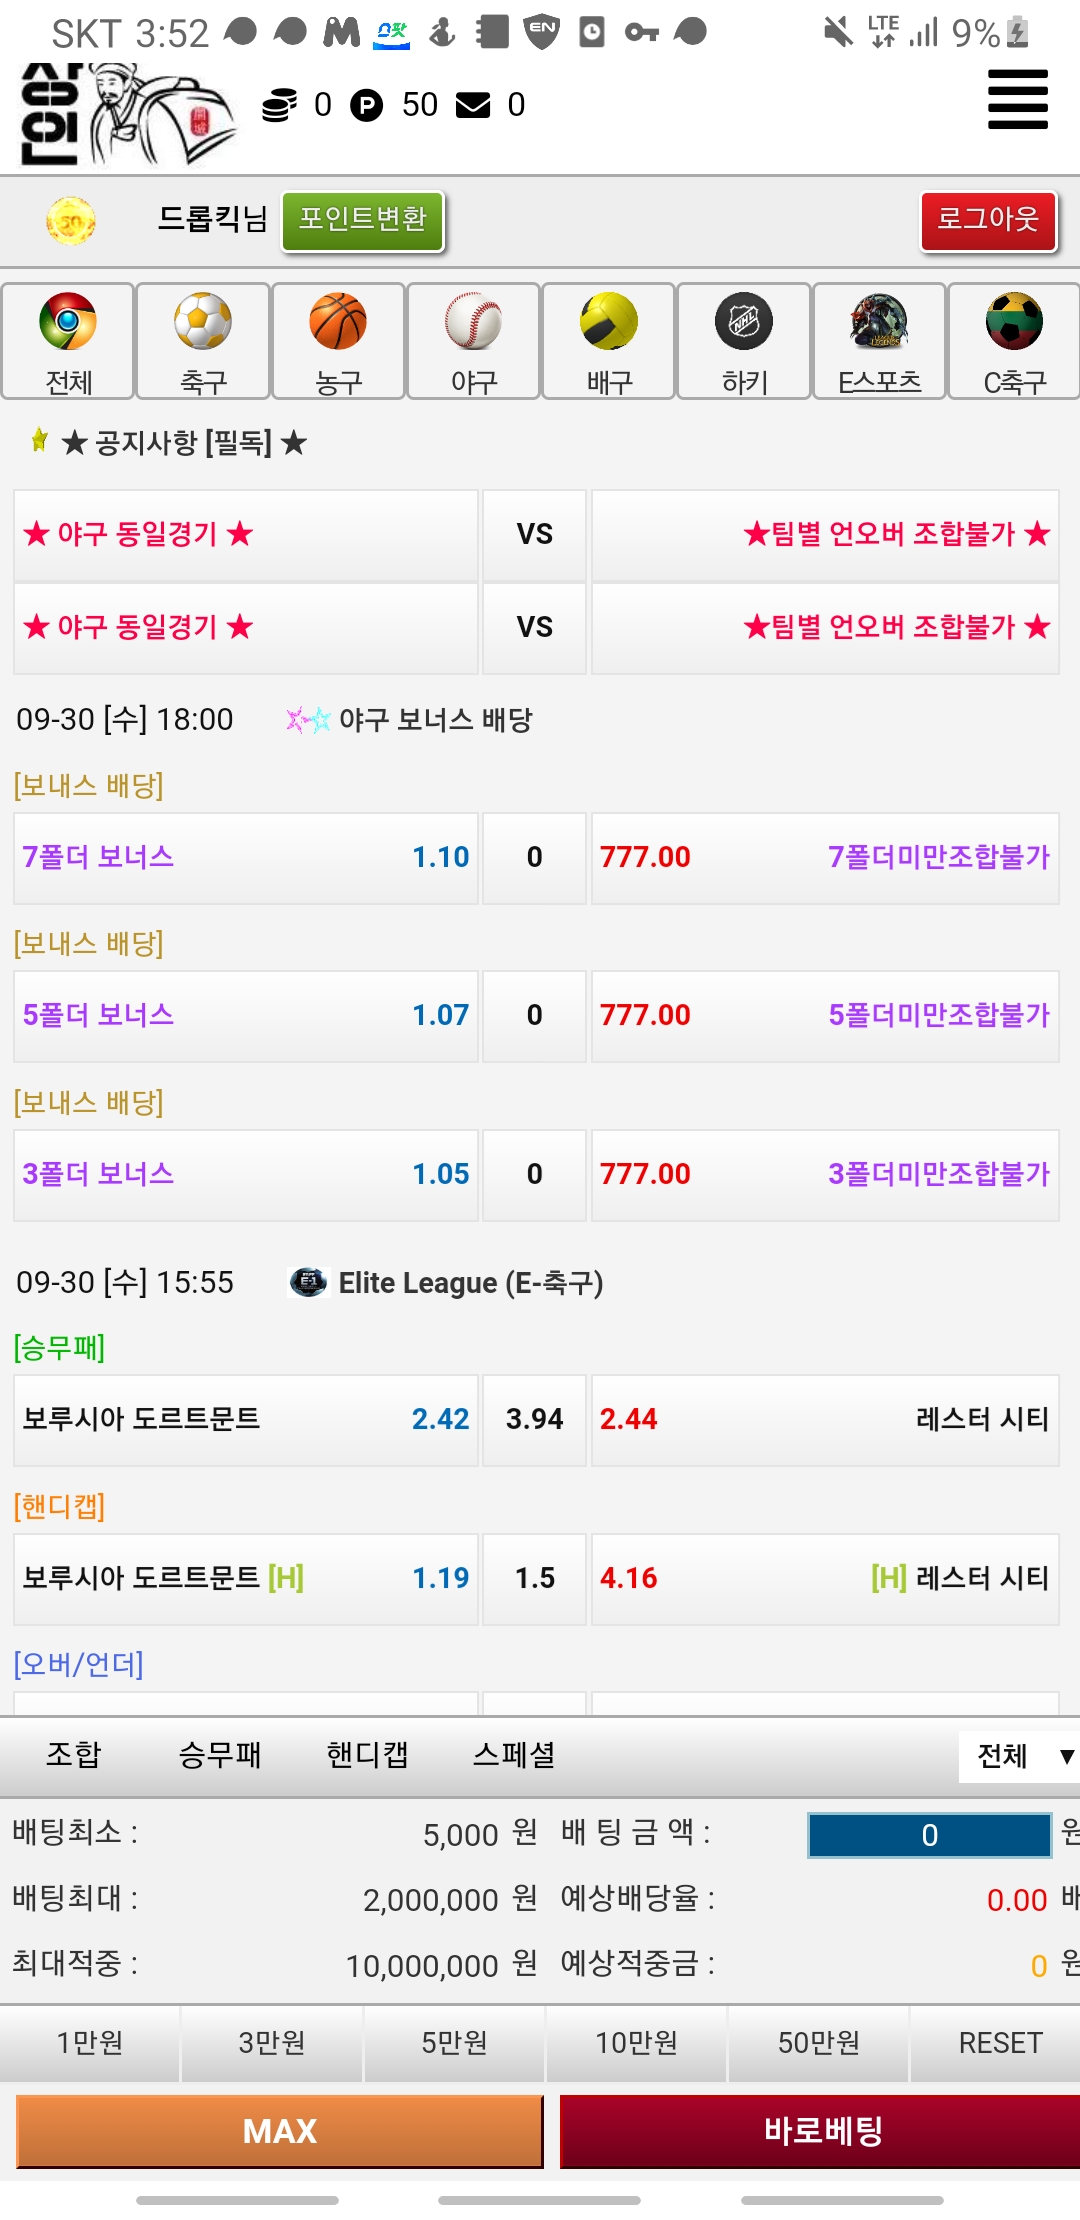Add 10만원 to the bet amount

(x=636, y=2043)
